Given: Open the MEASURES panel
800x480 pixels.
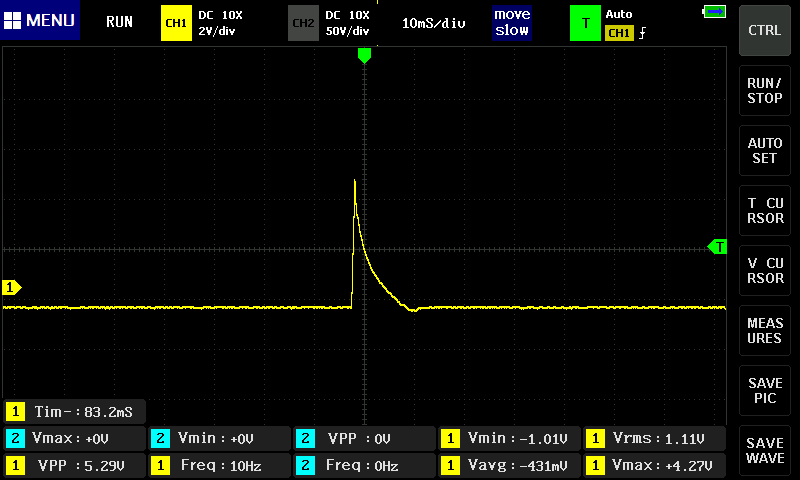Looking at the screenshot, I should 765,331.
